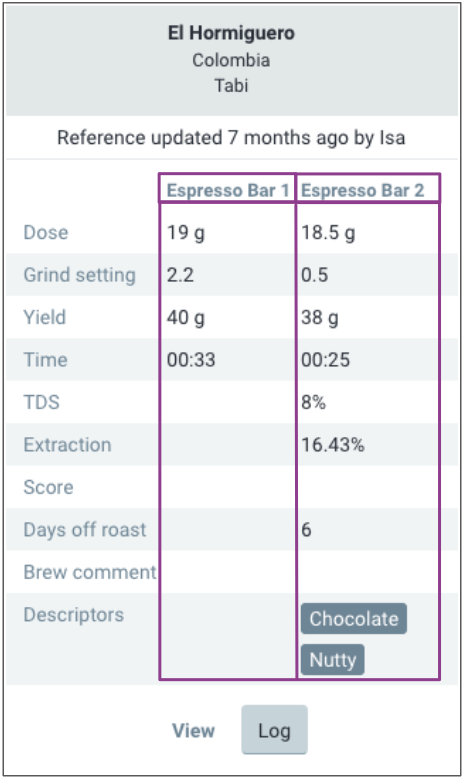464x780 pixels.
Task: Click the View link
Action: coord(193,730)
